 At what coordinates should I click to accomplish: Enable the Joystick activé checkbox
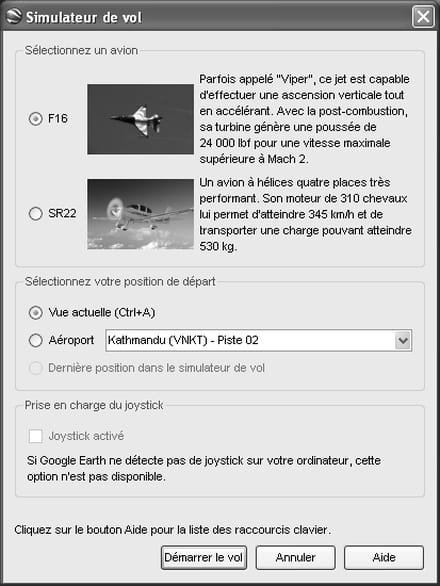pyautogui.click(x=36, y=436)
